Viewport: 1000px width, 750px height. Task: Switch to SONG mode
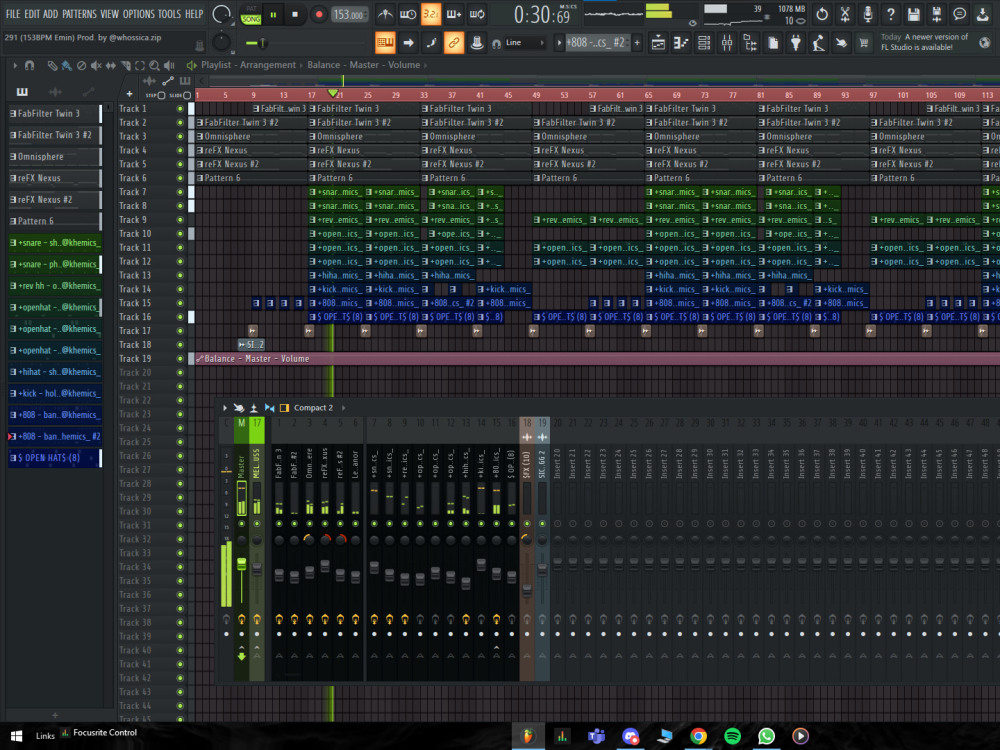(251, 19)
